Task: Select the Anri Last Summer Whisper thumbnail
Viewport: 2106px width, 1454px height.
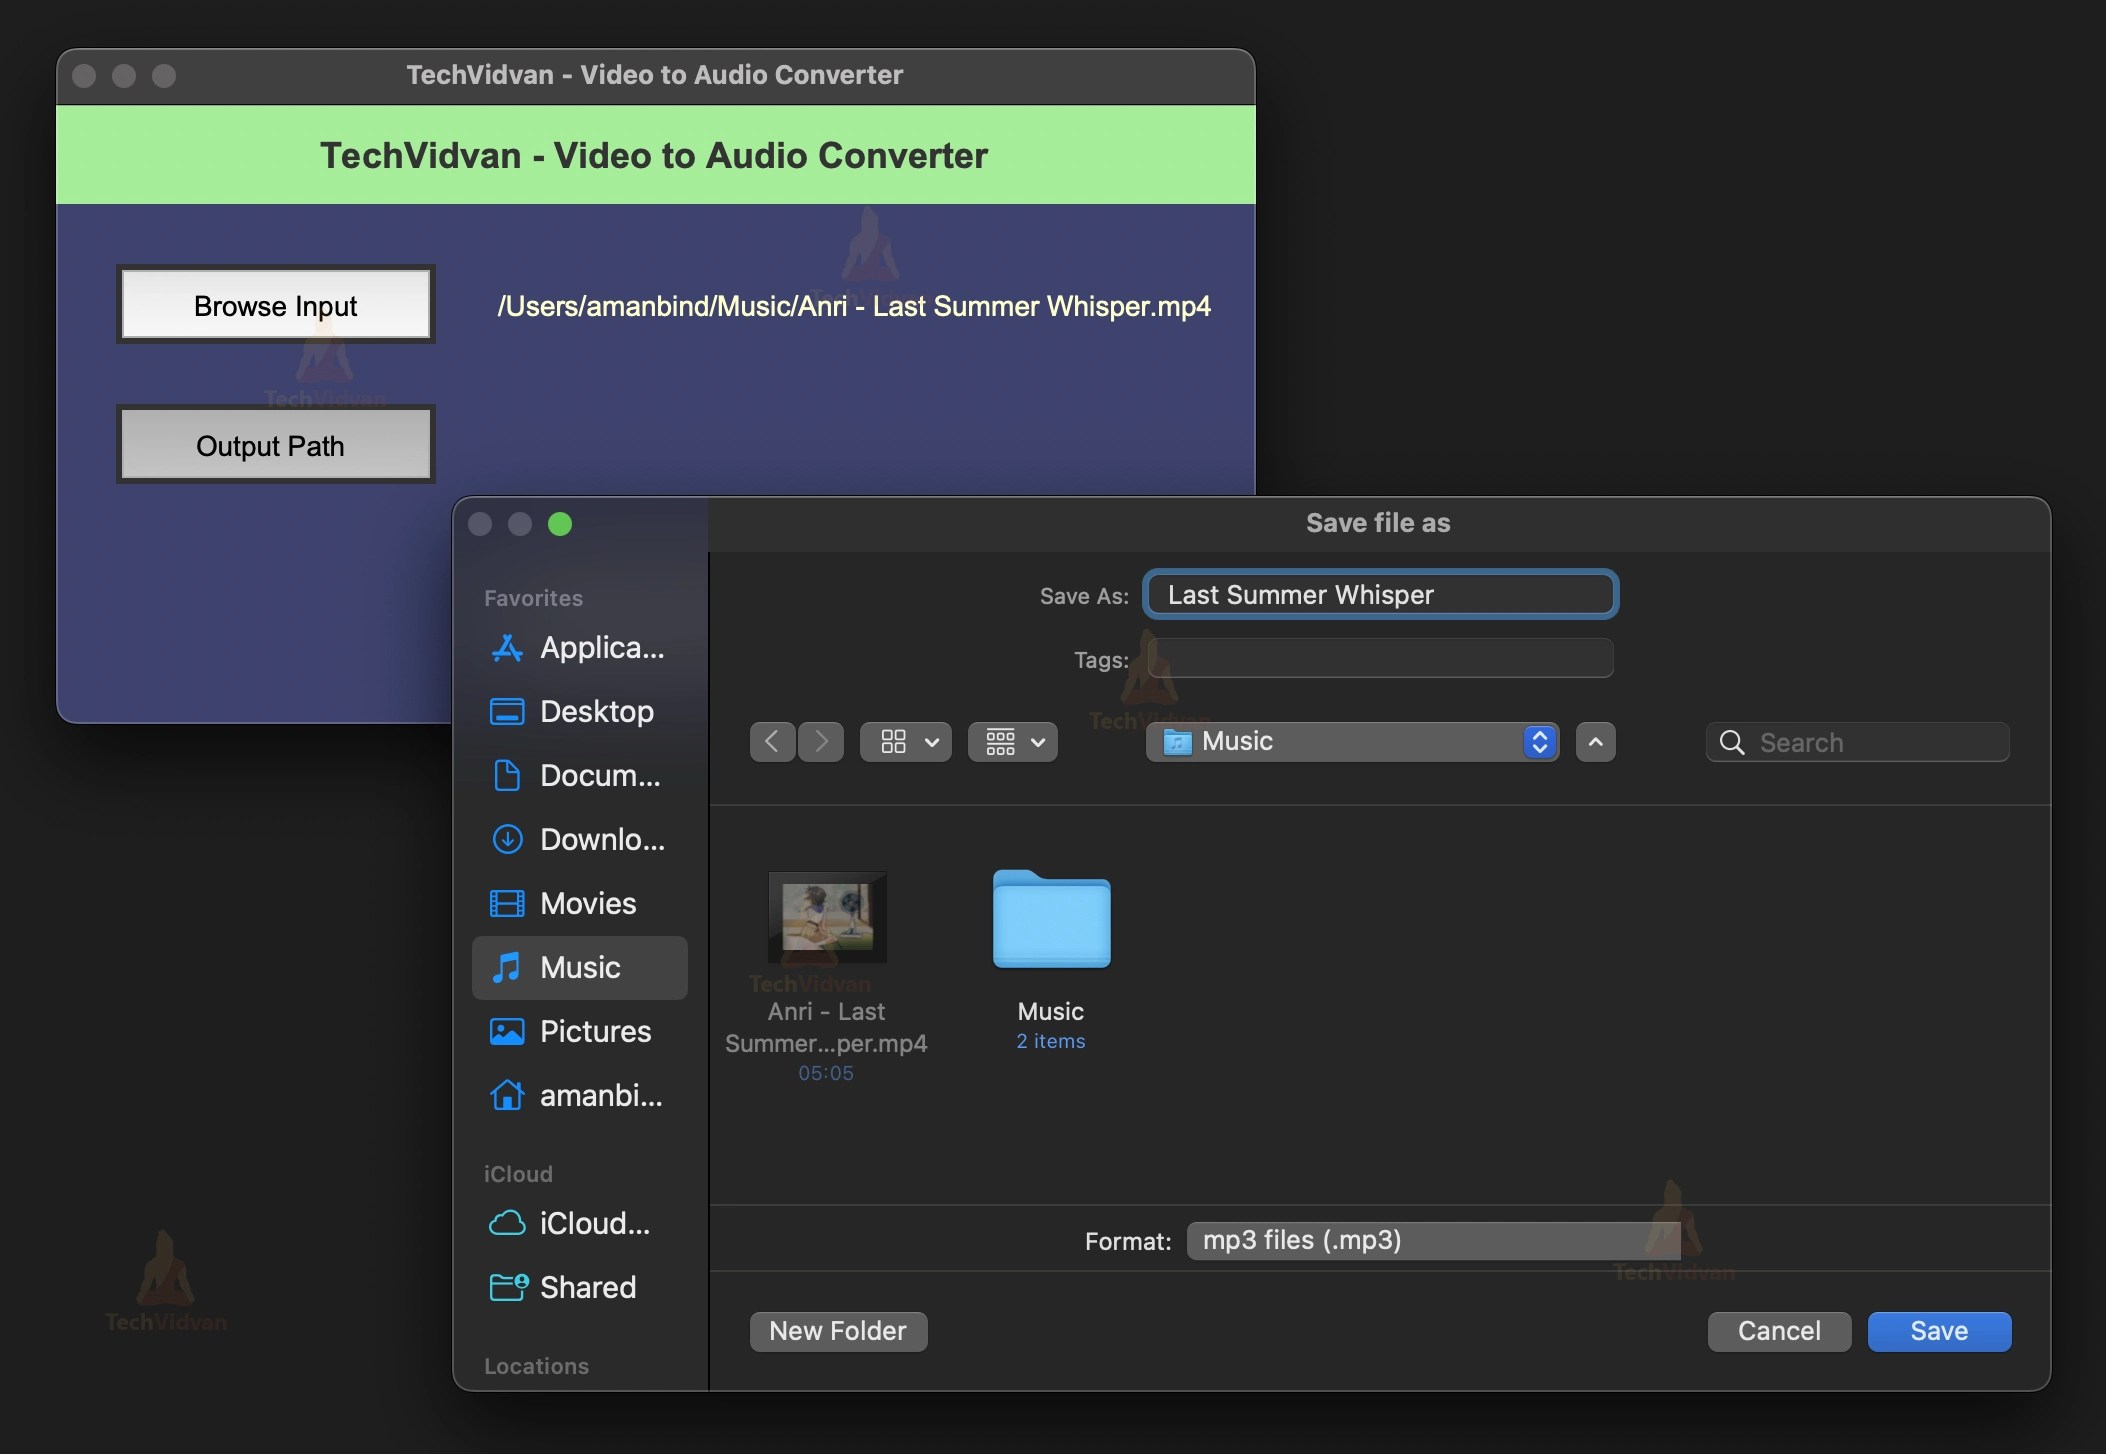Action: pos(826,918)
